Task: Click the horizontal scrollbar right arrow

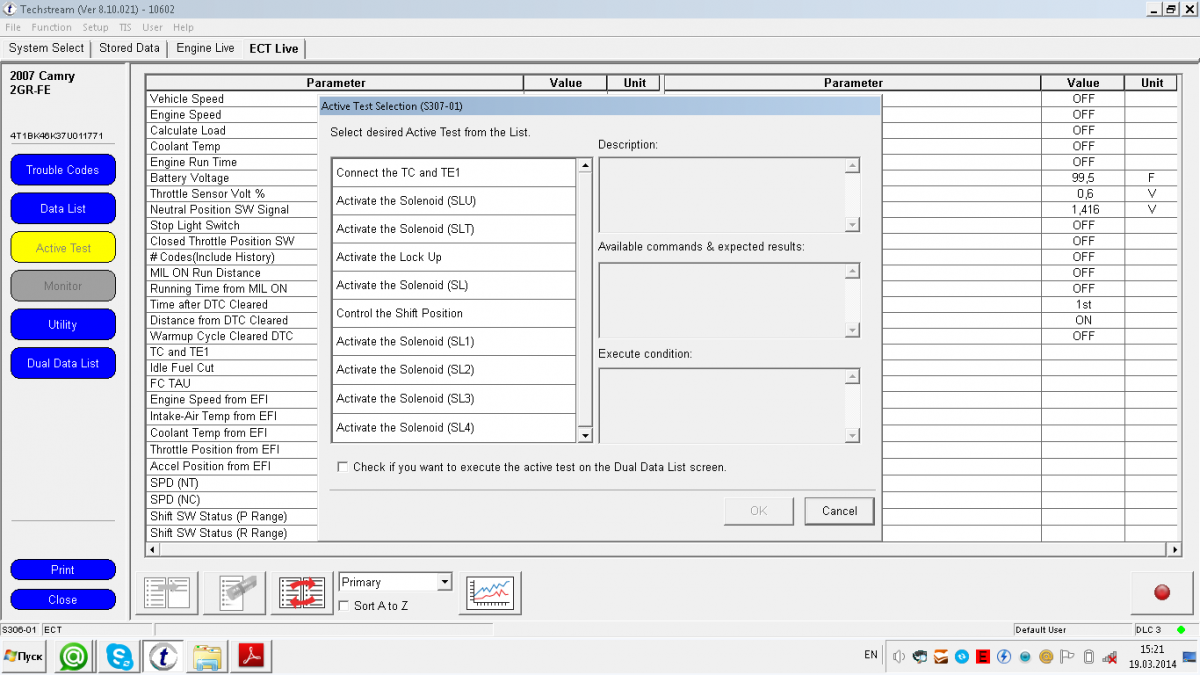Action: pyautogui.click(x=1175, y=549)
